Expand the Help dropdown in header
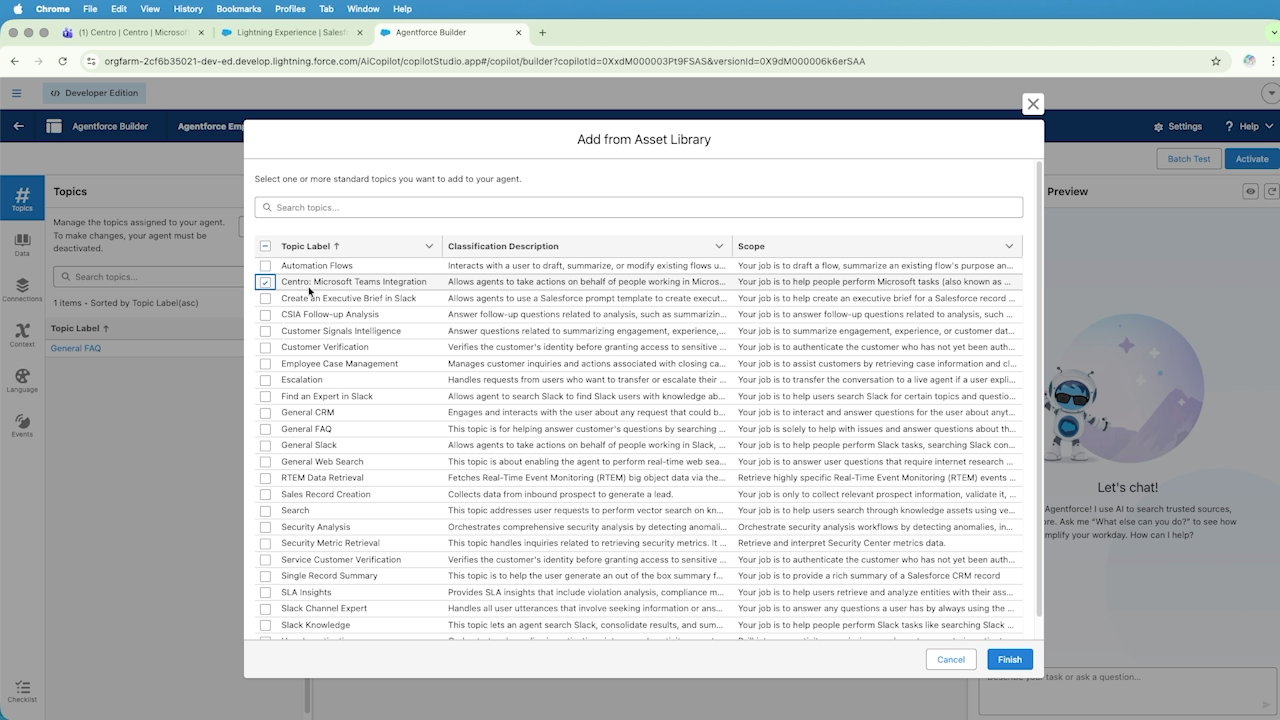This screenshot has width=1280, height=720. [1248, 127]
